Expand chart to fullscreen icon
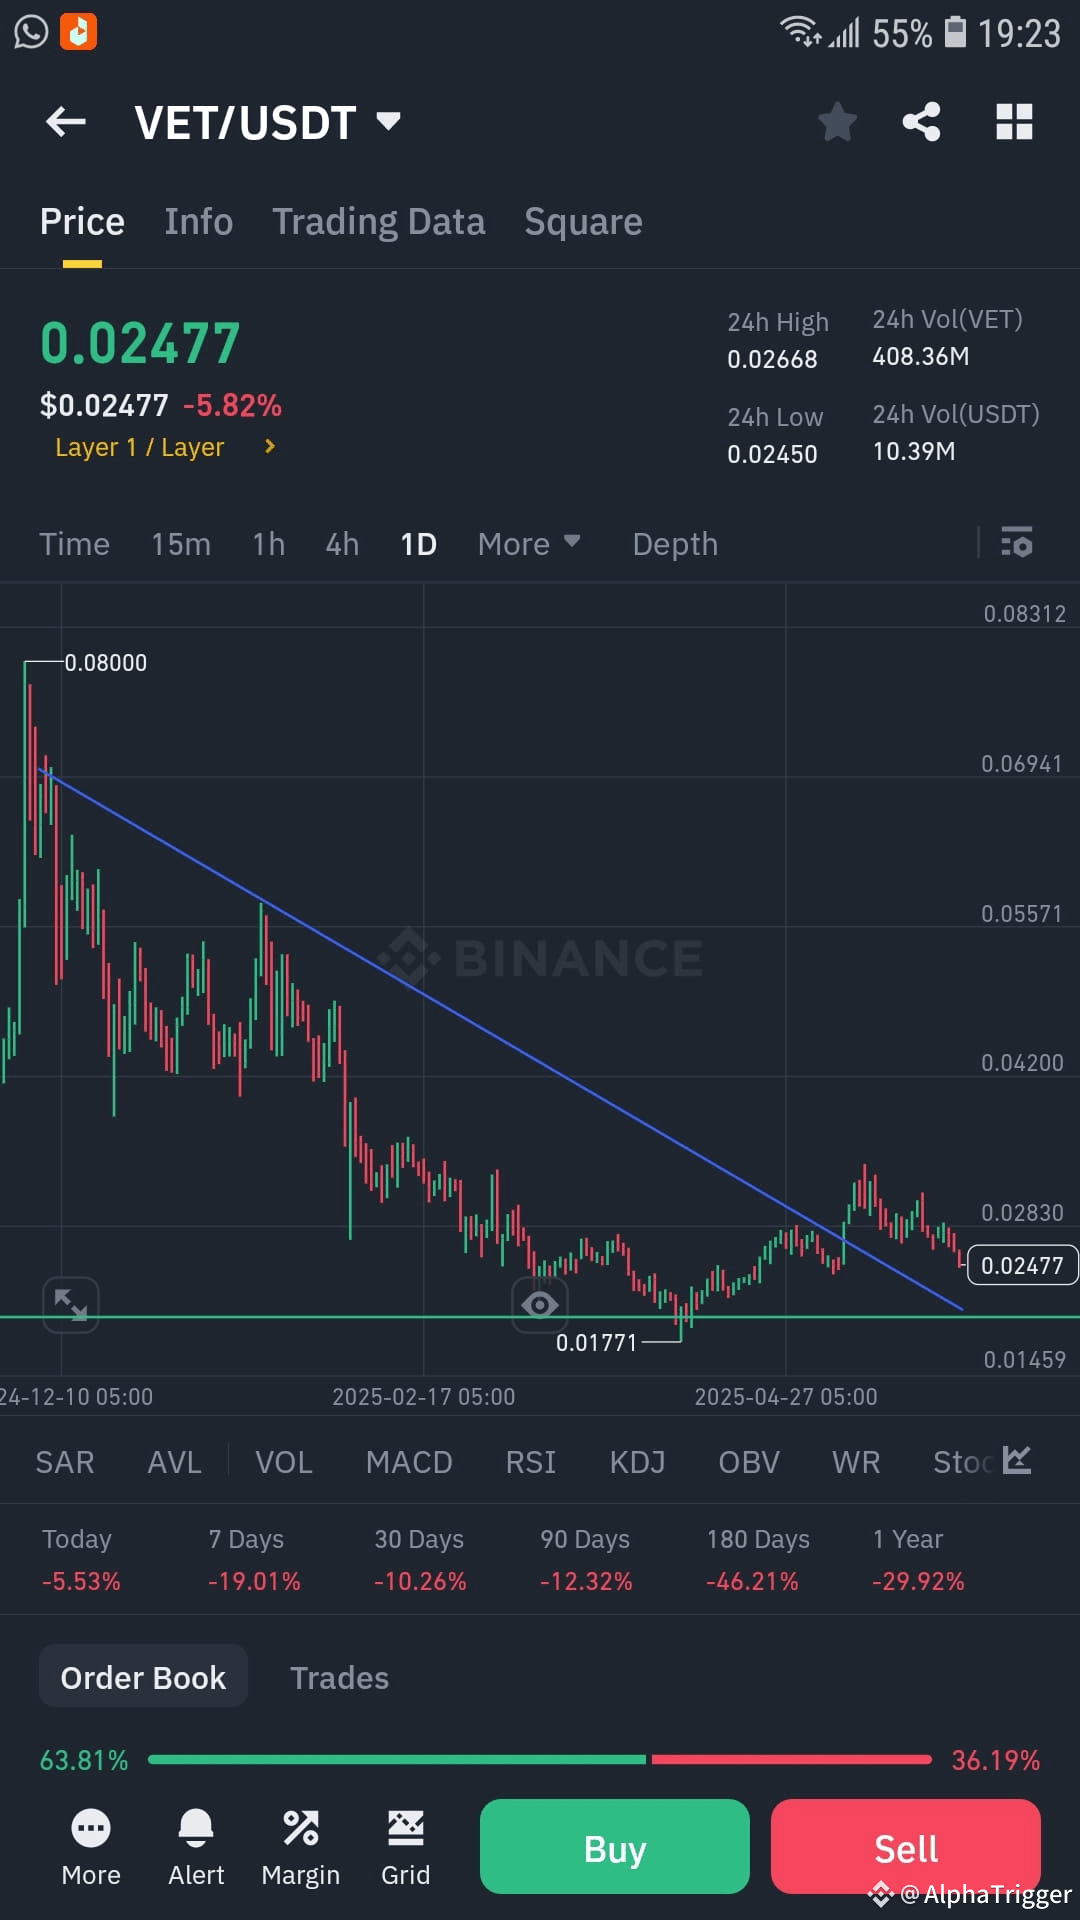Image resolution: width=1080 pixels, height=1920 pixels. click(71, 1305)
